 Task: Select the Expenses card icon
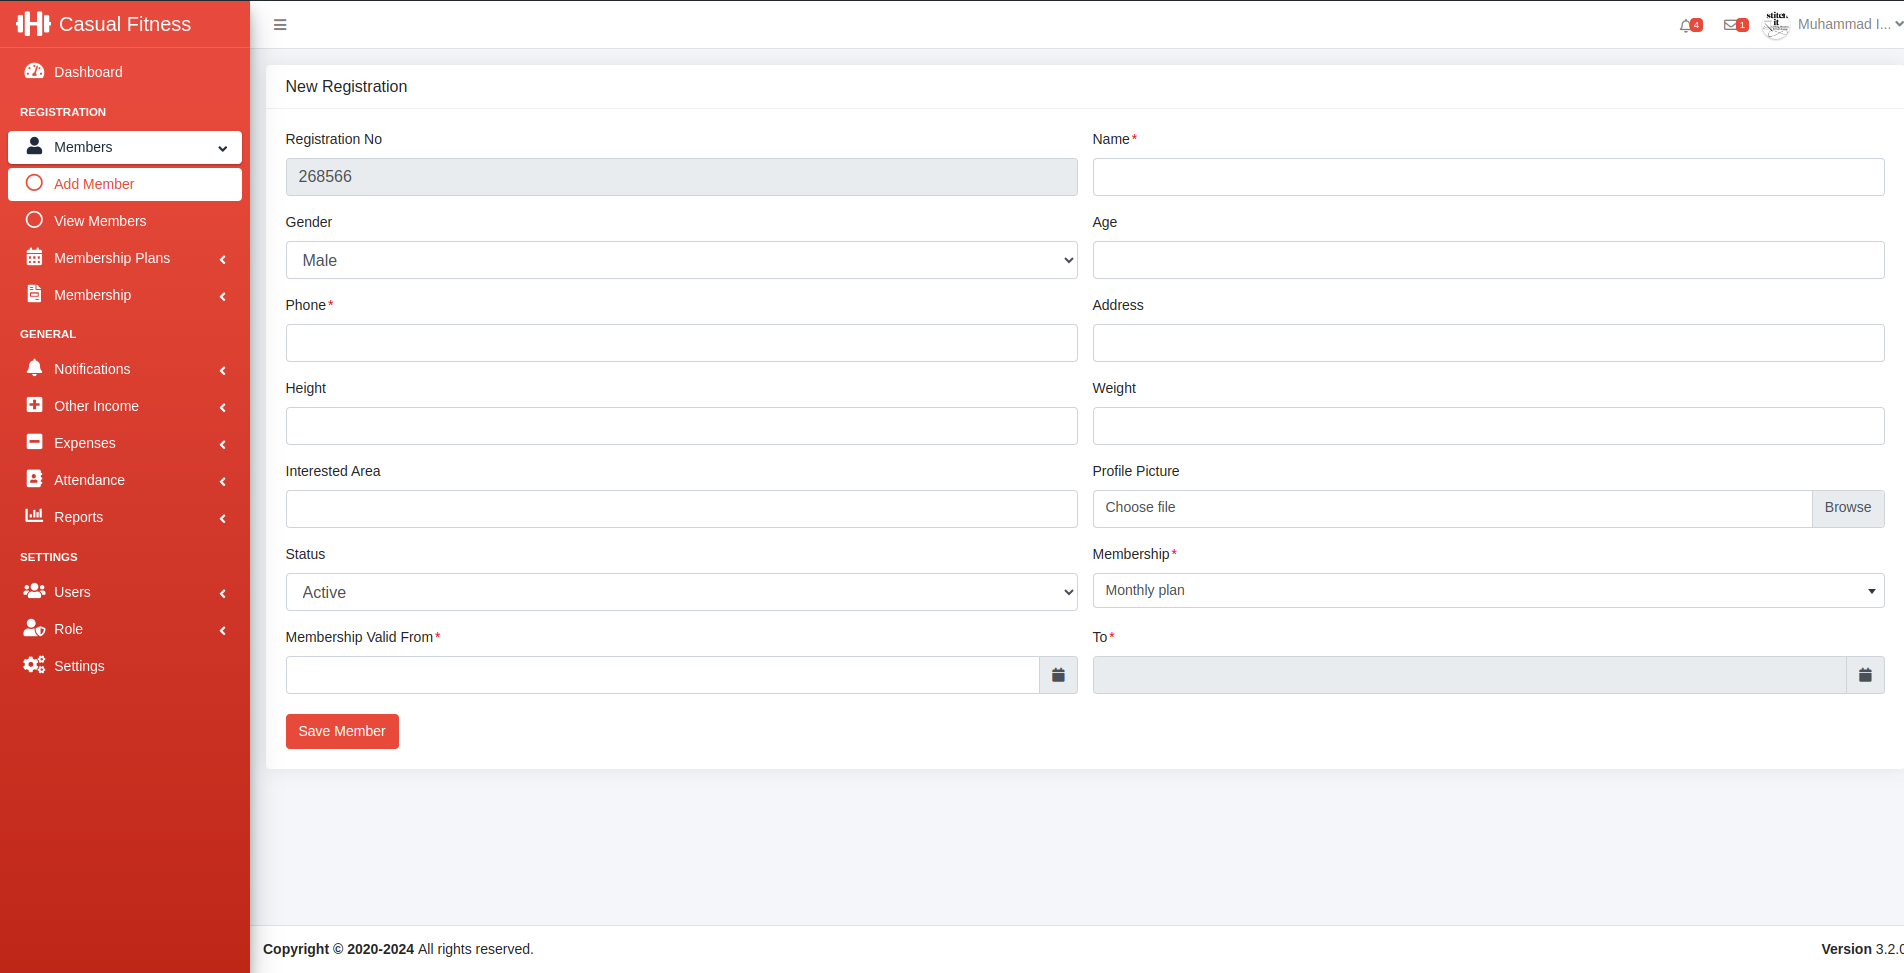pyautogui.click(x=35, y=442)
